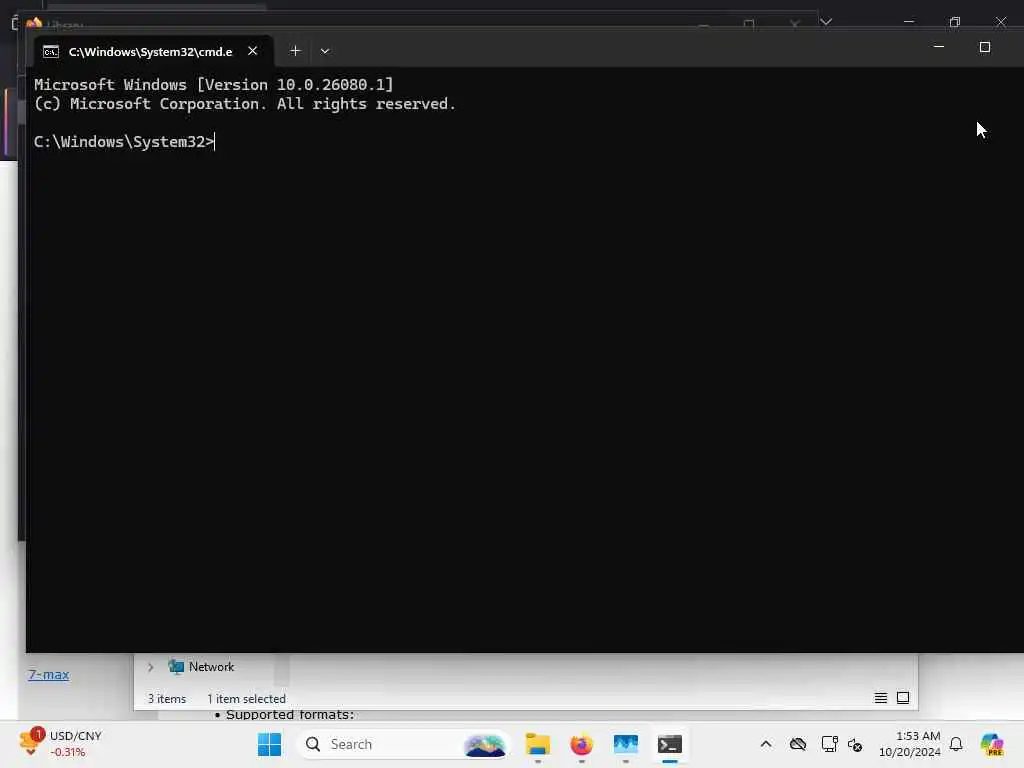Restore down the background window
The width and height of the screenshot is (1024, 768).
pos(955,22)
